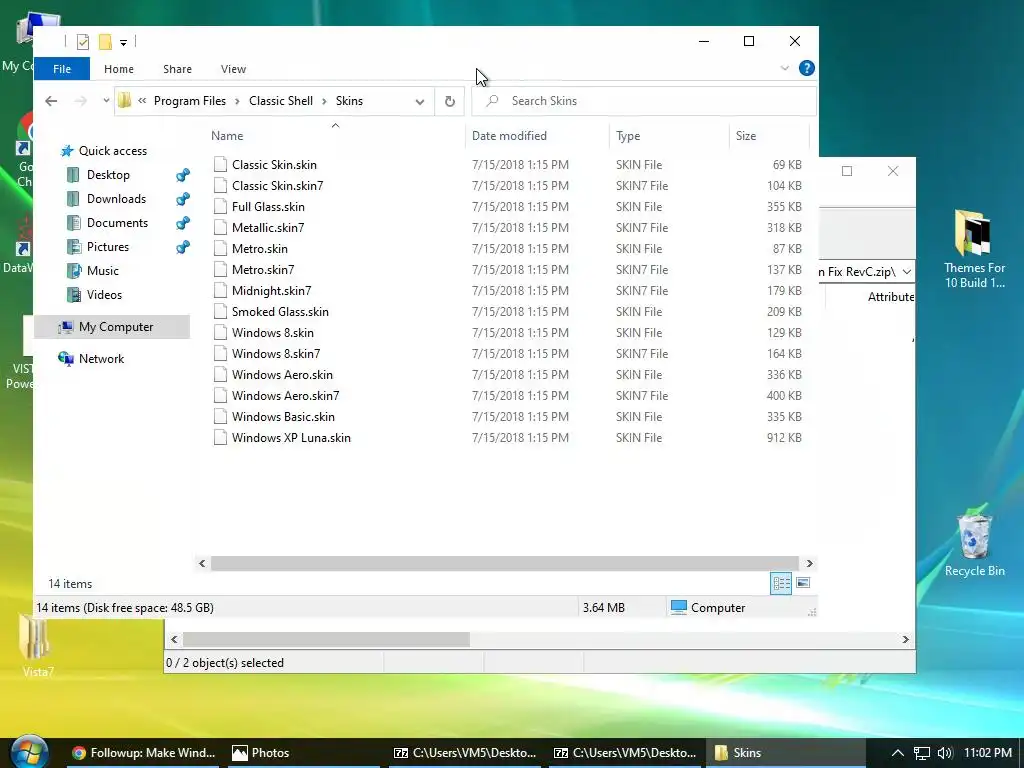Select the Classic Skin.skin file icon

pyautogui.click(x=220, y=165)
